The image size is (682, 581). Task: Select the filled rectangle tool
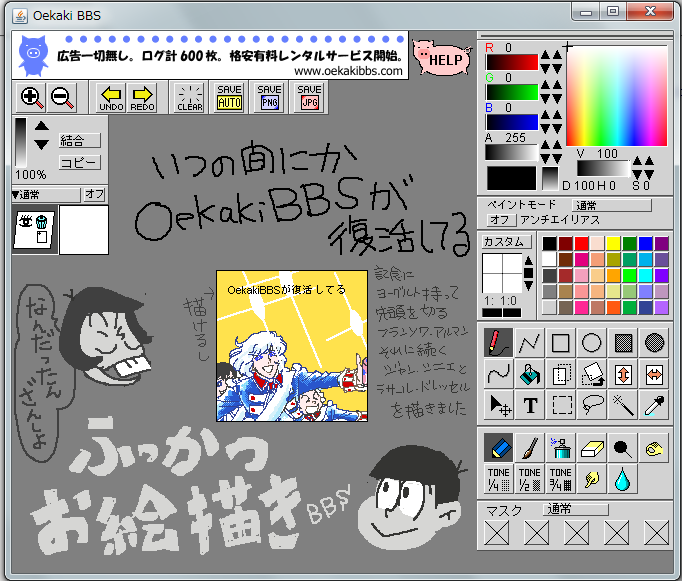coord(623,343)
